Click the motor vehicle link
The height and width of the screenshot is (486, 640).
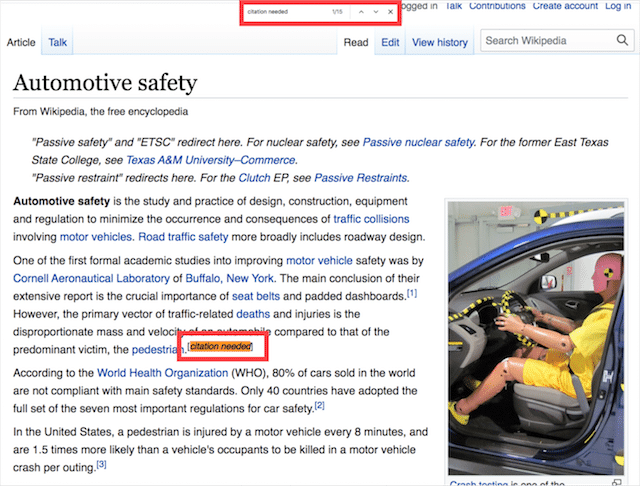coord(319,261)
